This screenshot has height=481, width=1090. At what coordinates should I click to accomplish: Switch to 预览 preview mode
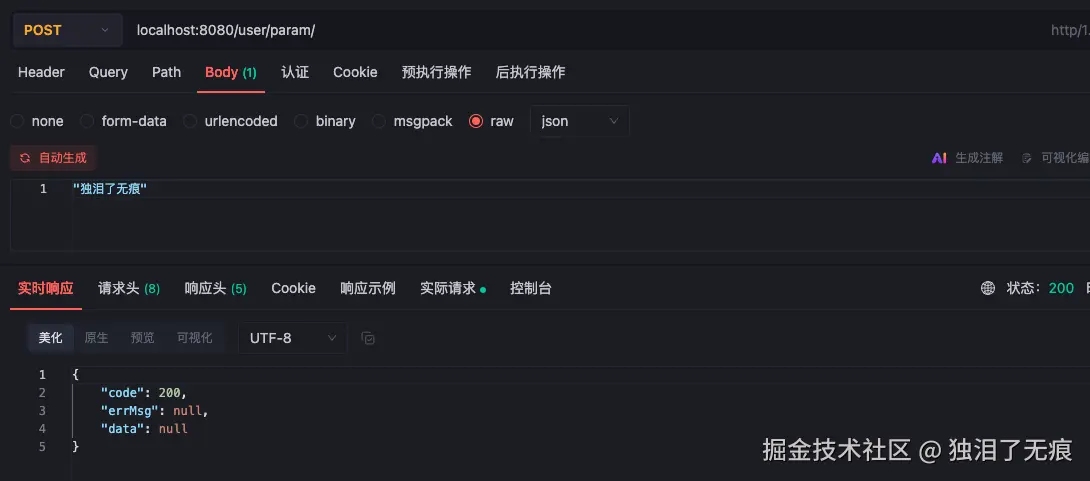[143, 338]
